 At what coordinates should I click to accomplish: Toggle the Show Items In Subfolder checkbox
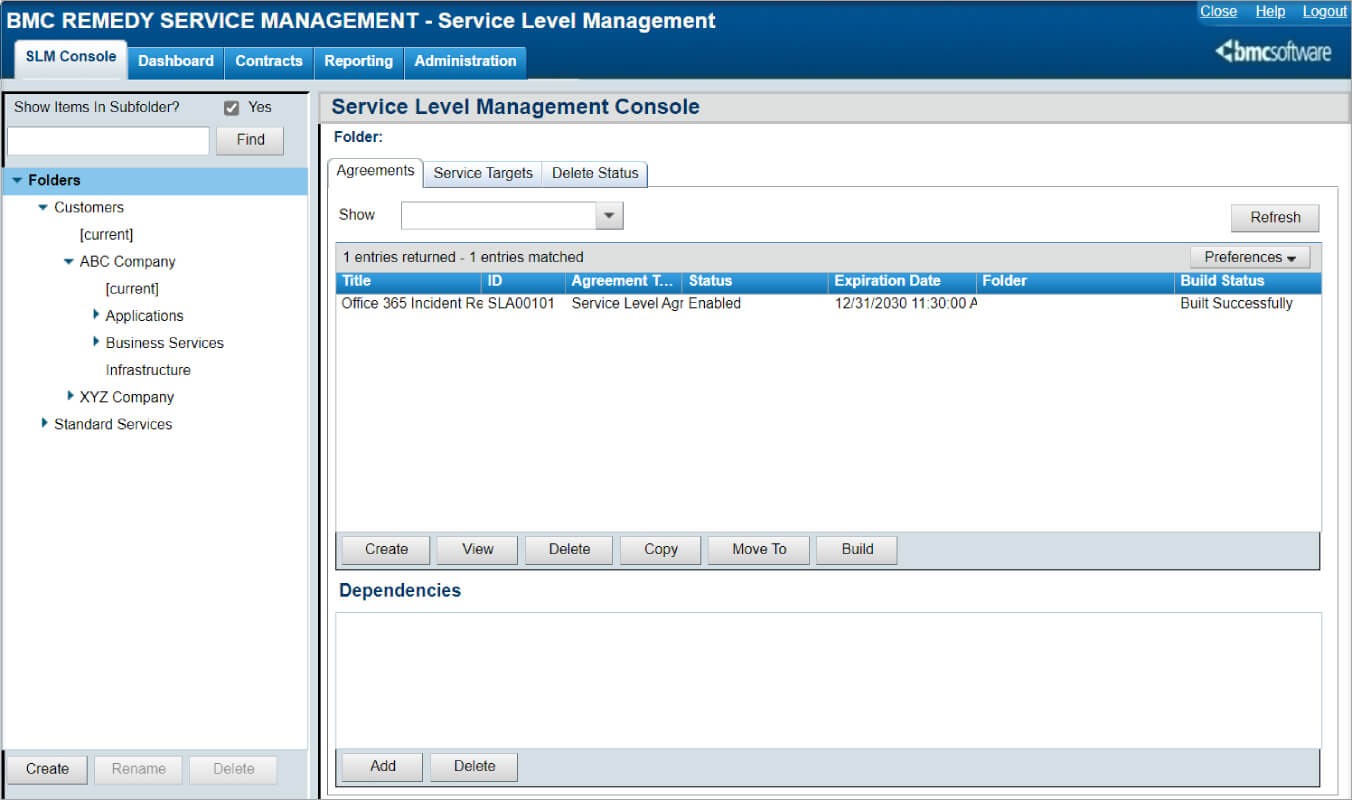(232, 108)
